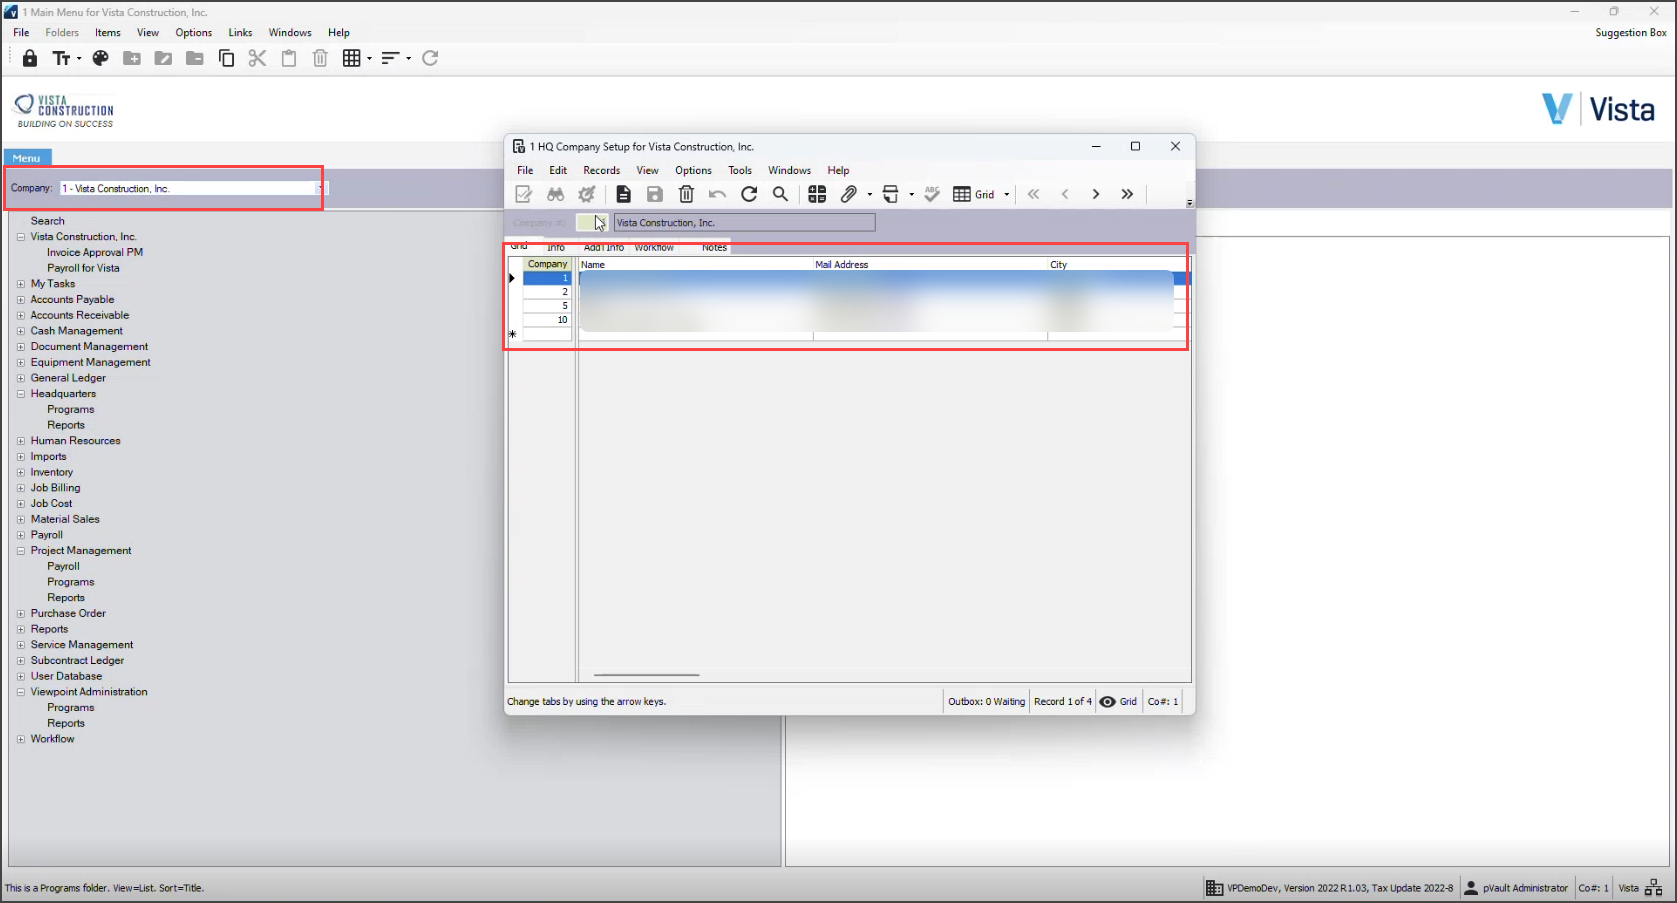Open the Records menu in HQ Company Setup
This screenshot has width=1677, height=903.
point(602,170)
